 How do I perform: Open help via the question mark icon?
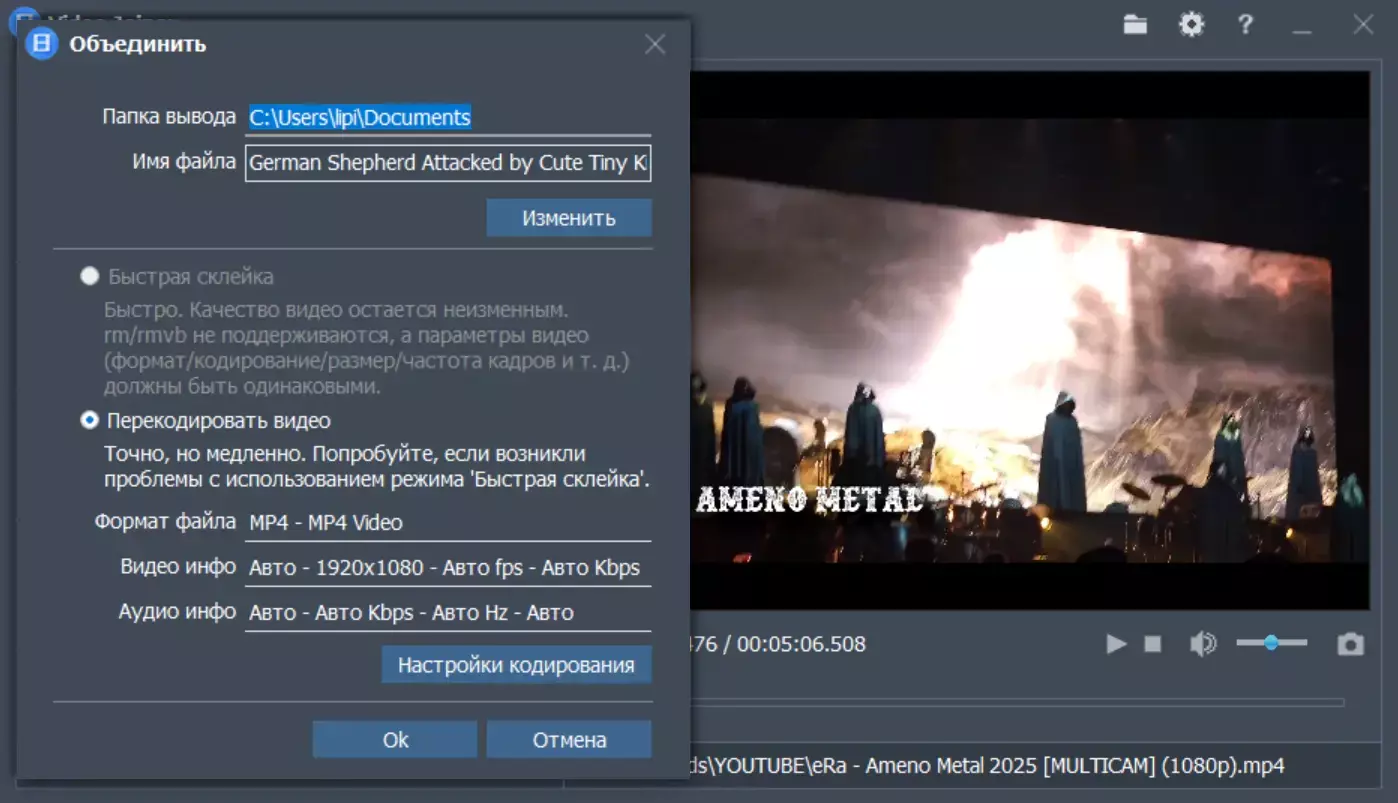click(x=1245, y=25)
